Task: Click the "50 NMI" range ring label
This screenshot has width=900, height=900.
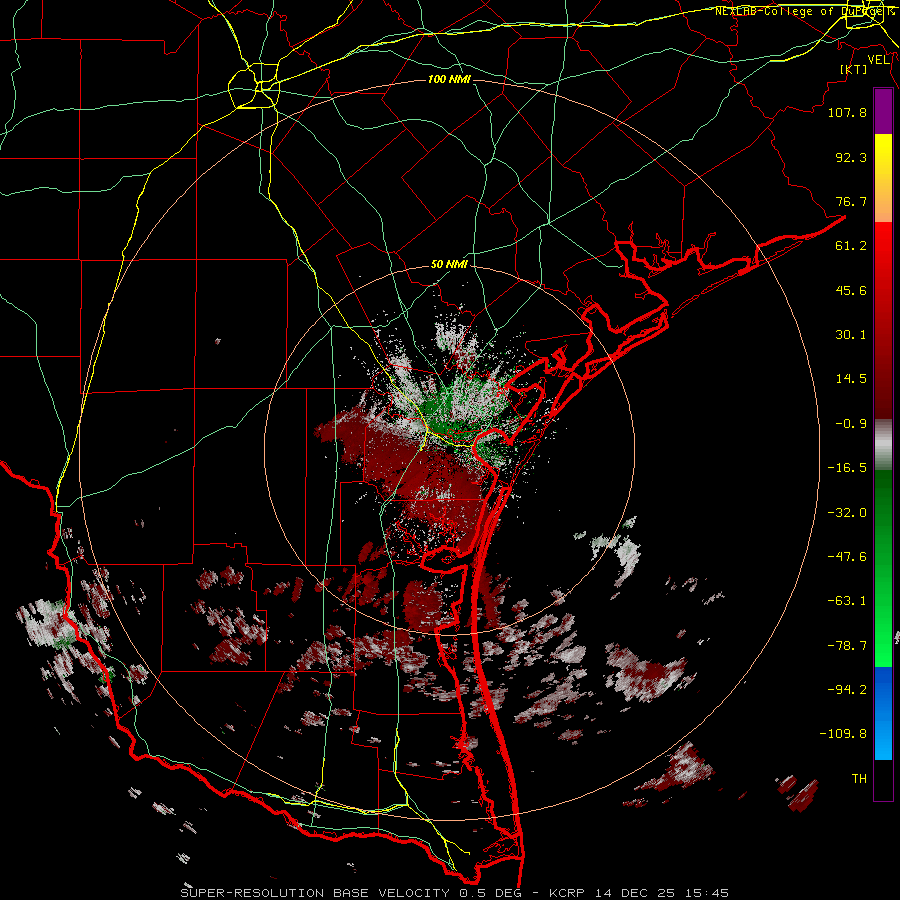Action: pyautogui.click(x=449, y=265)
